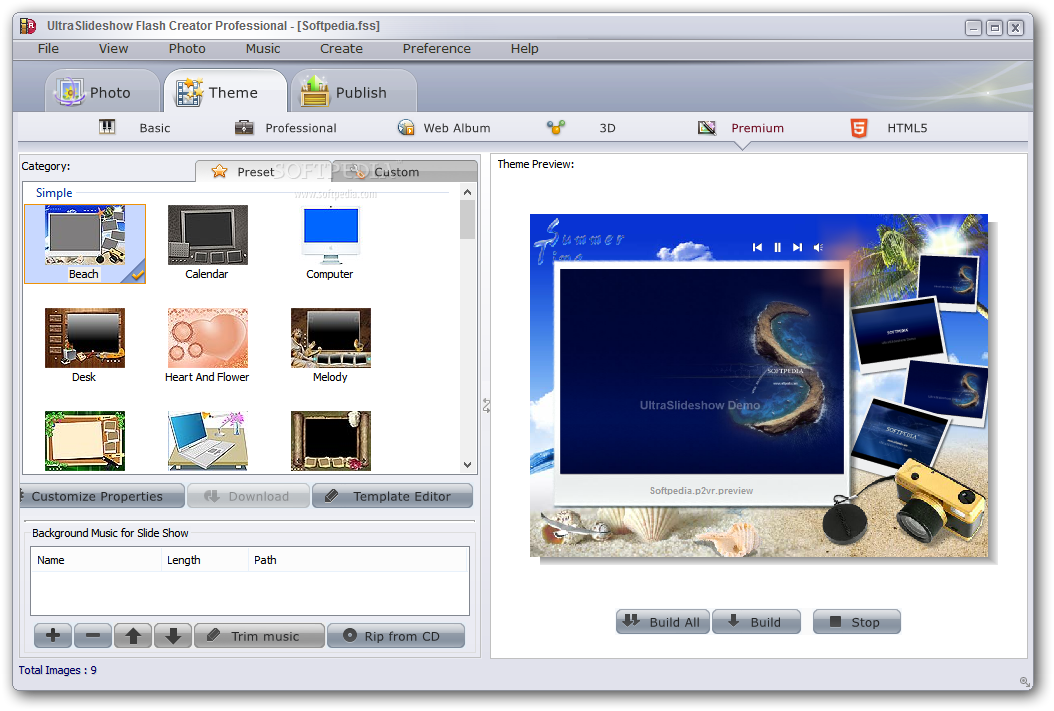Click the Web Album globe icon
The width and height of the screenshot is (1054, 711).
tap(406, 127)
